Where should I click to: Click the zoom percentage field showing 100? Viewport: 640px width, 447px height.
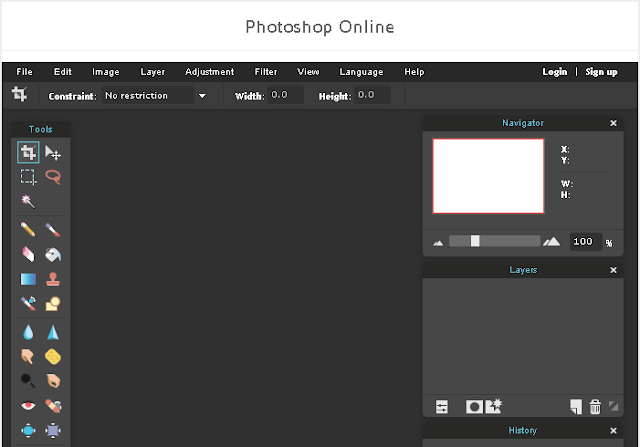pyautogui.click(x=585, y=242)
